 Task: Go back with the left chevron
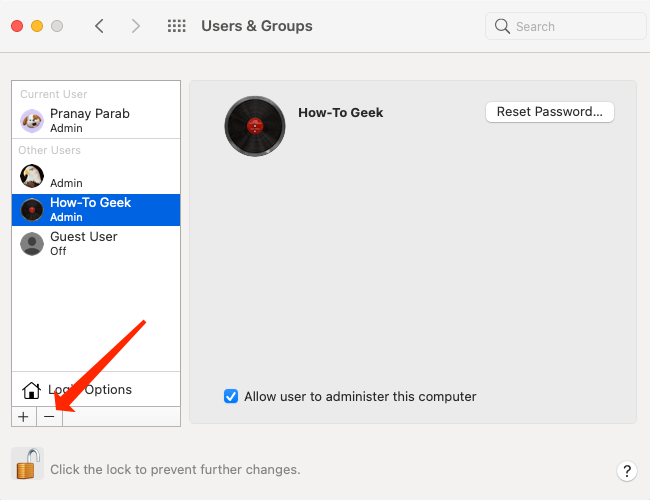(x=99, y=26)
